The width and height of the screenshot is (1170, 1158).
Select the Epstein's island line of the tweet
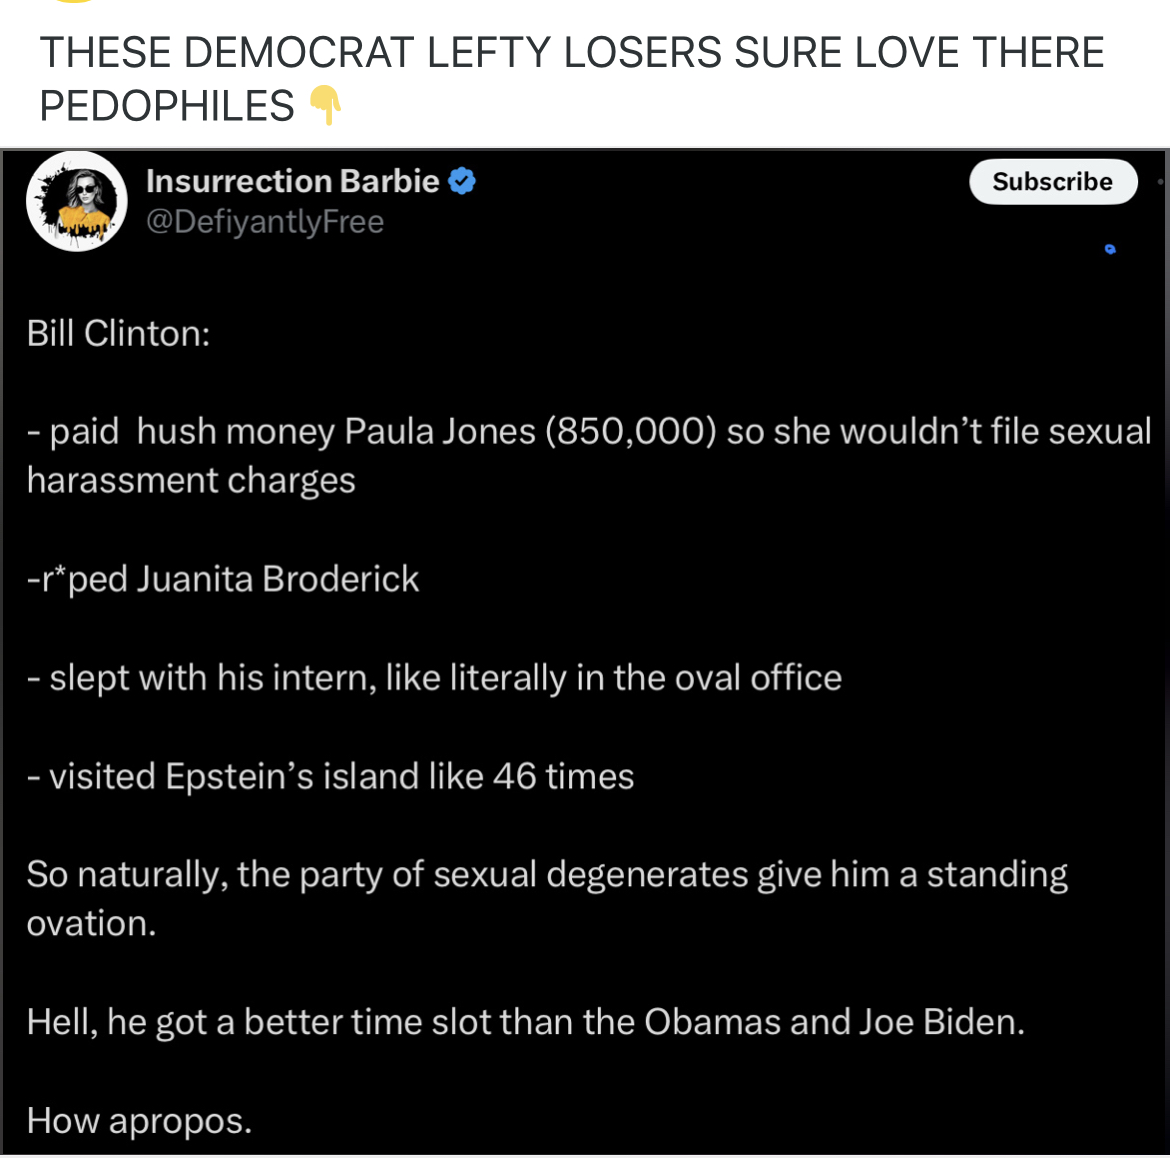coord(330,775)
